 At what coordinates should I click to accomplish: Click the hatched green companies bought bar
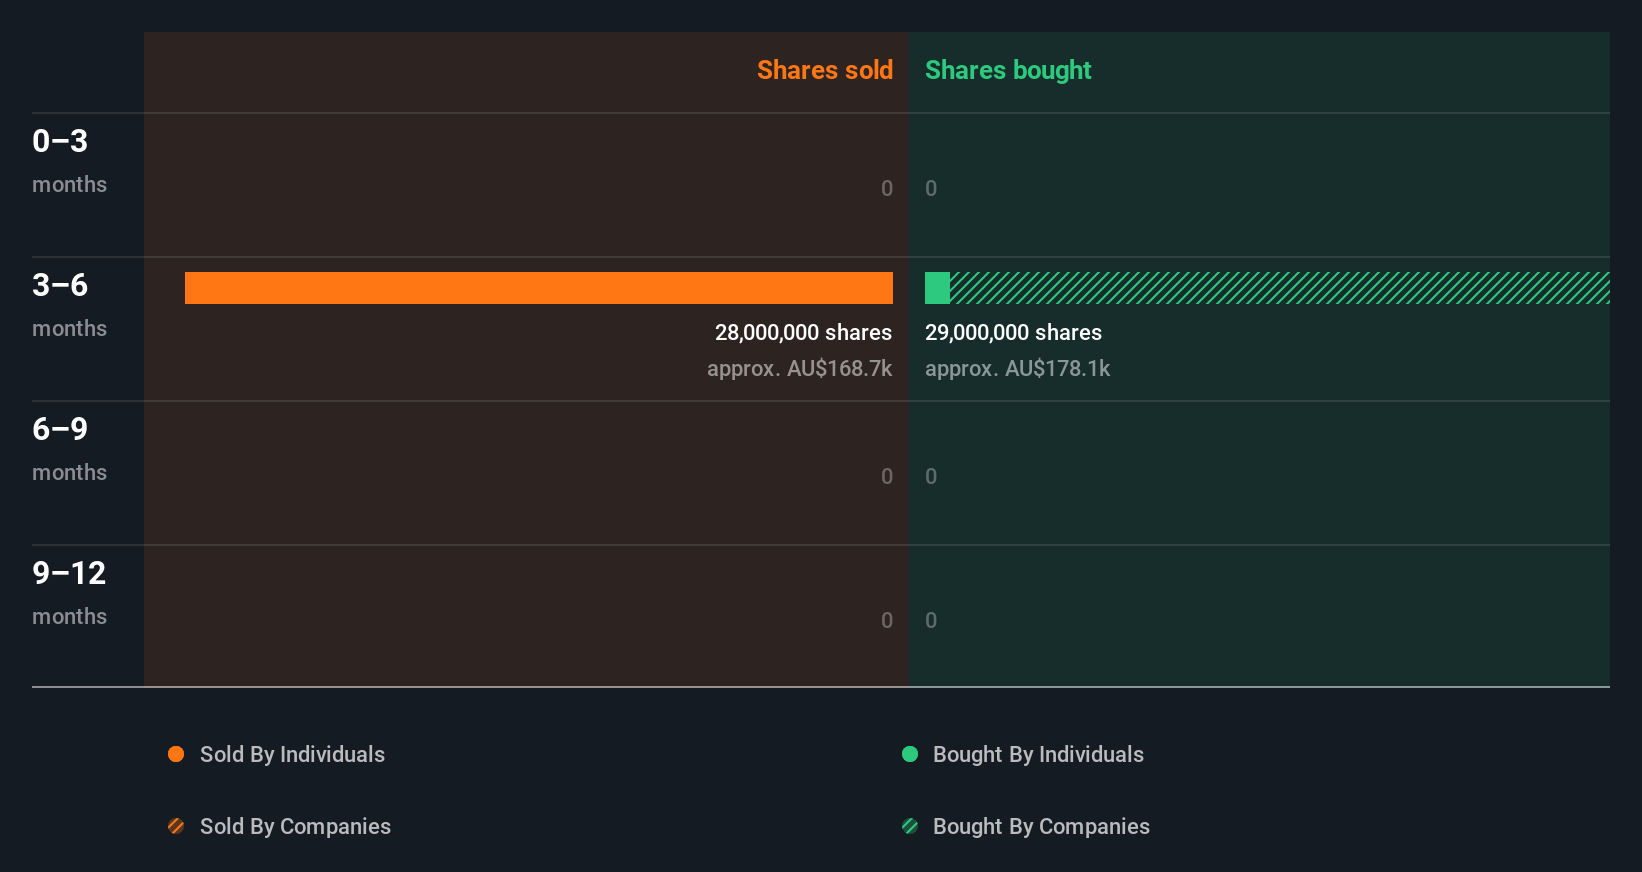[x=1279, y=288]
